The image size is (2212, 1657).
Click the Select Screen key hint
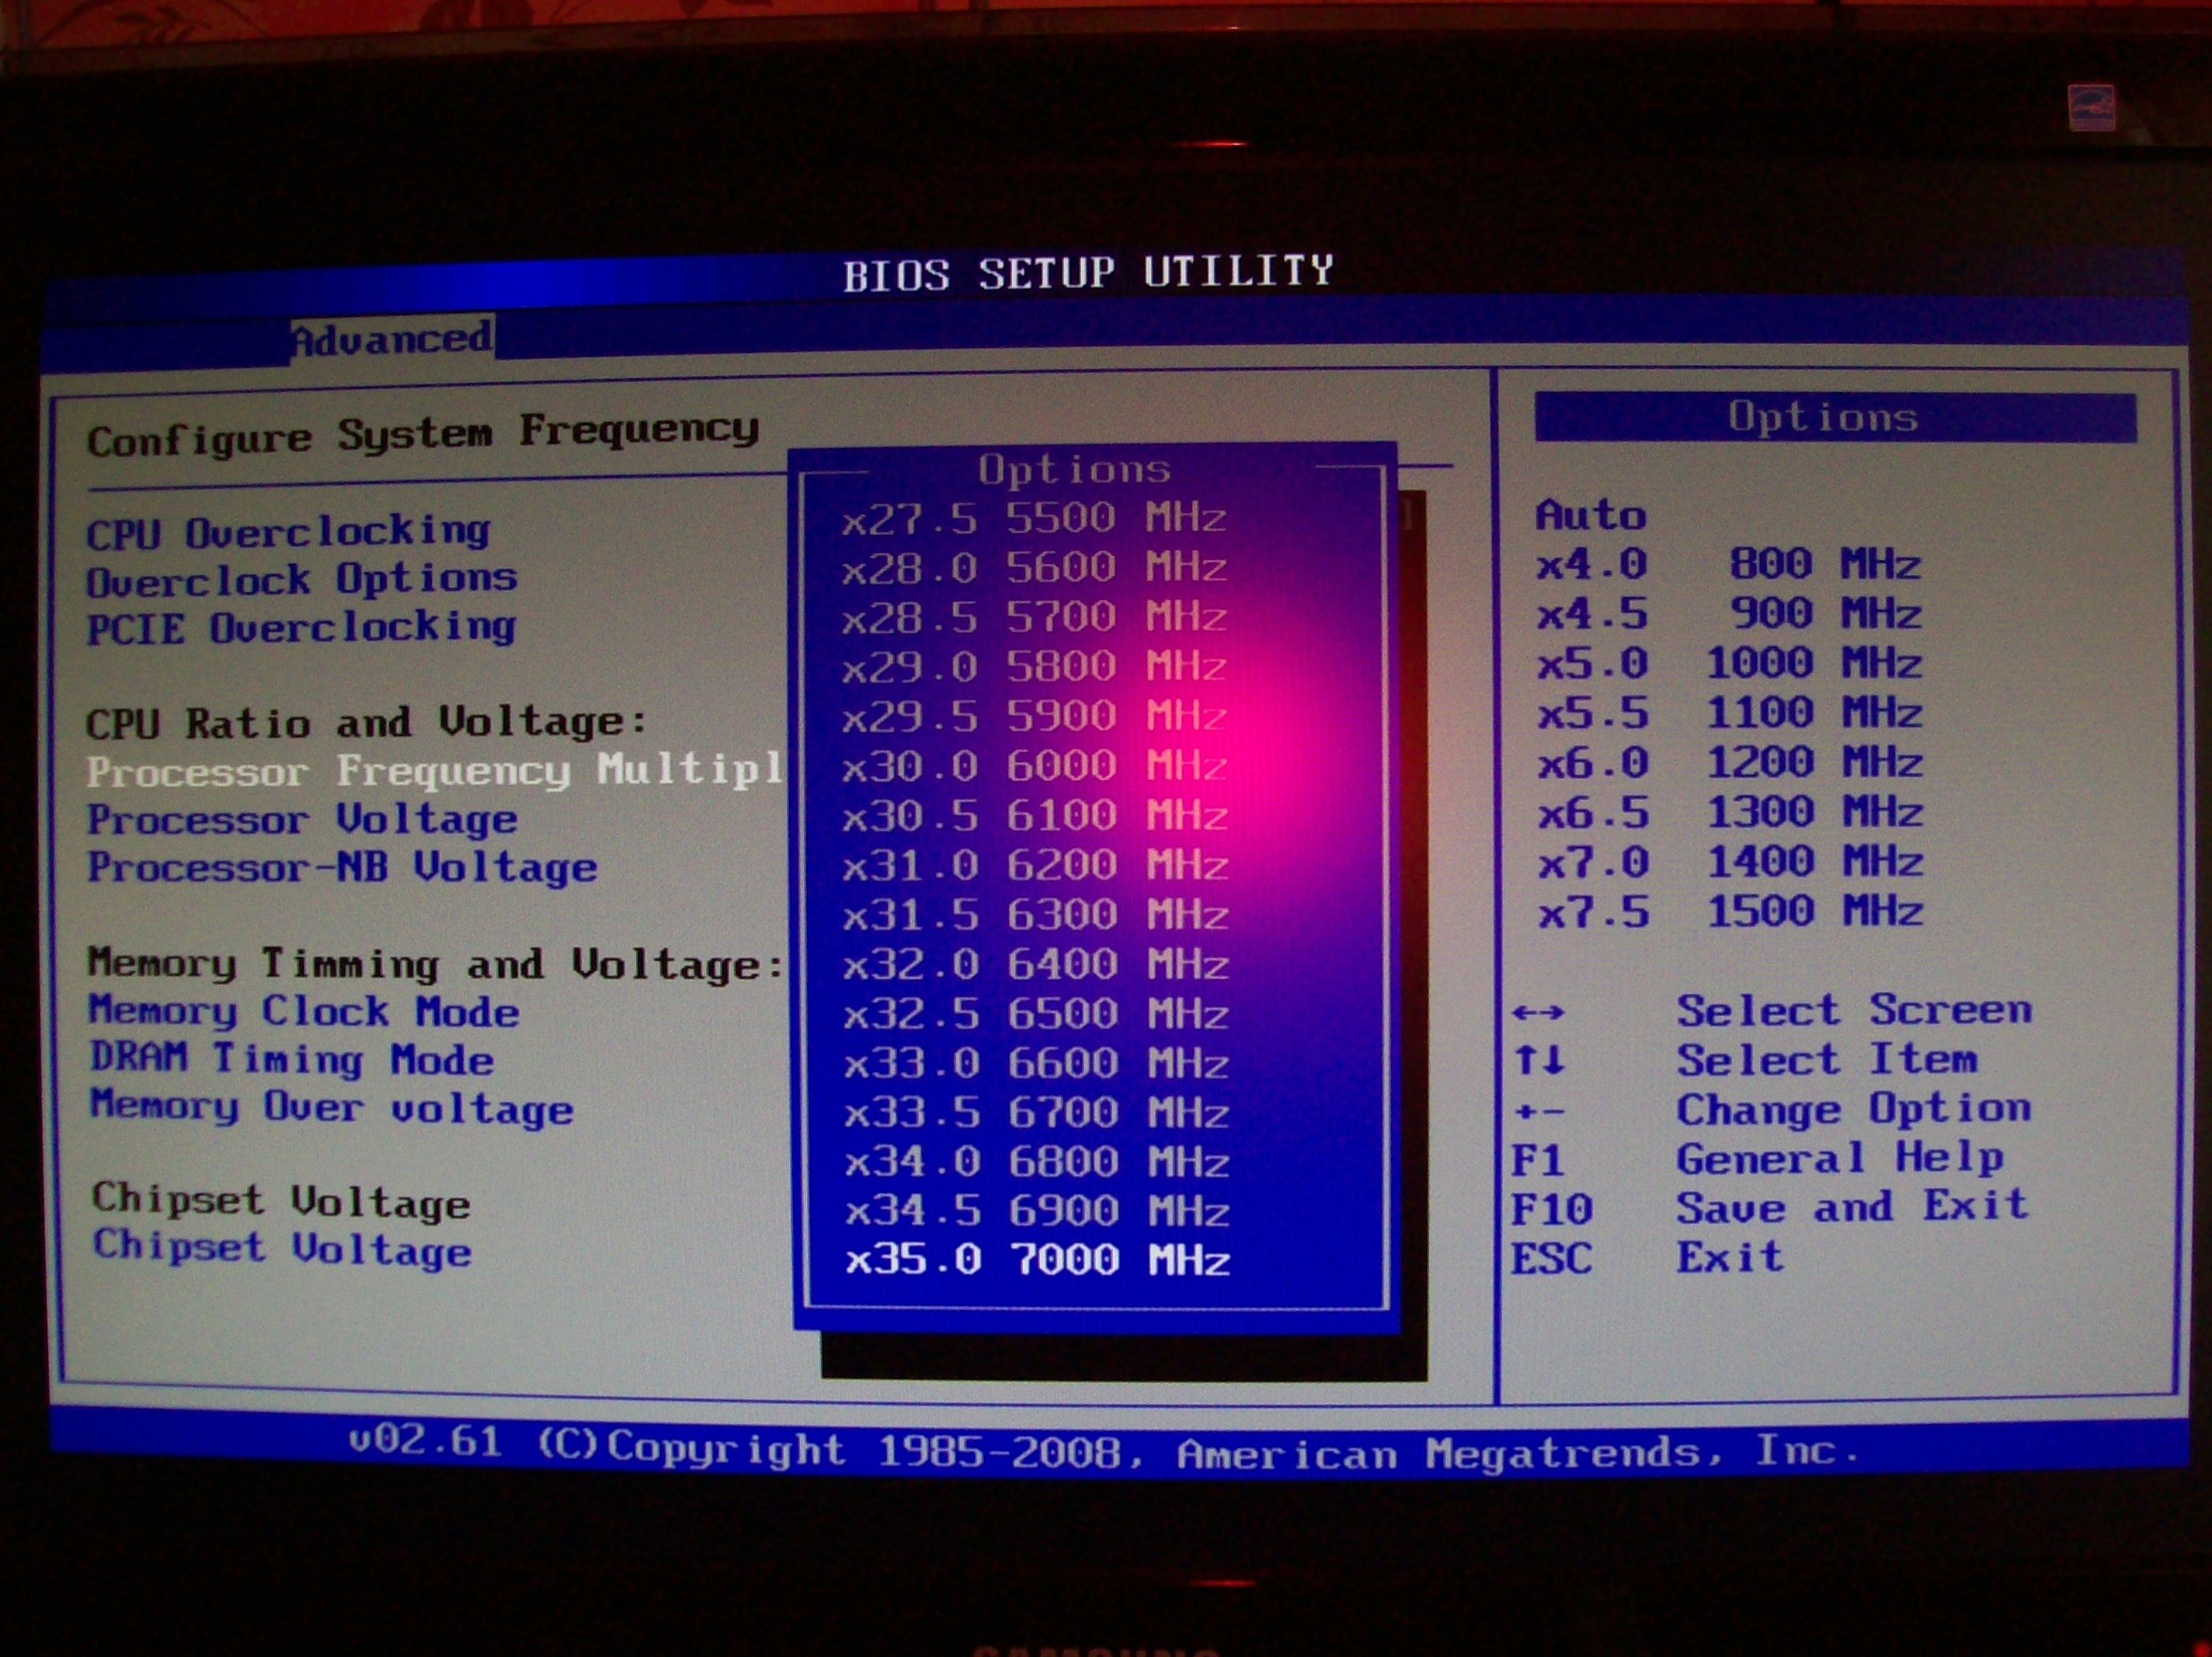click(1772, 1010)
